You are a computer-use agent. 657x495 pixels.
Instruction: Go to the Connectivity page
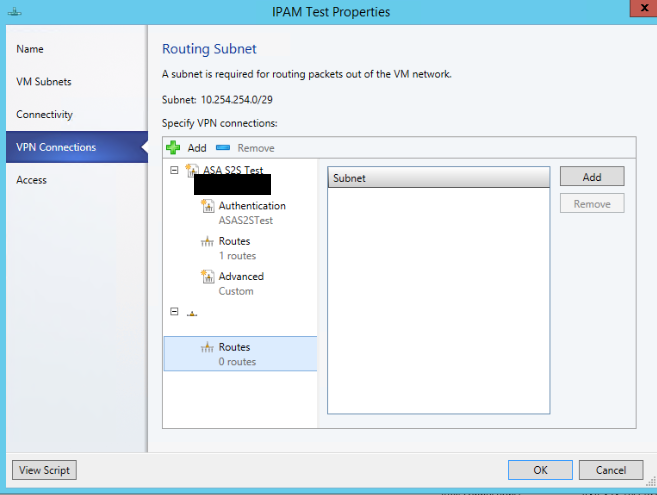click(x=45, y=115)
